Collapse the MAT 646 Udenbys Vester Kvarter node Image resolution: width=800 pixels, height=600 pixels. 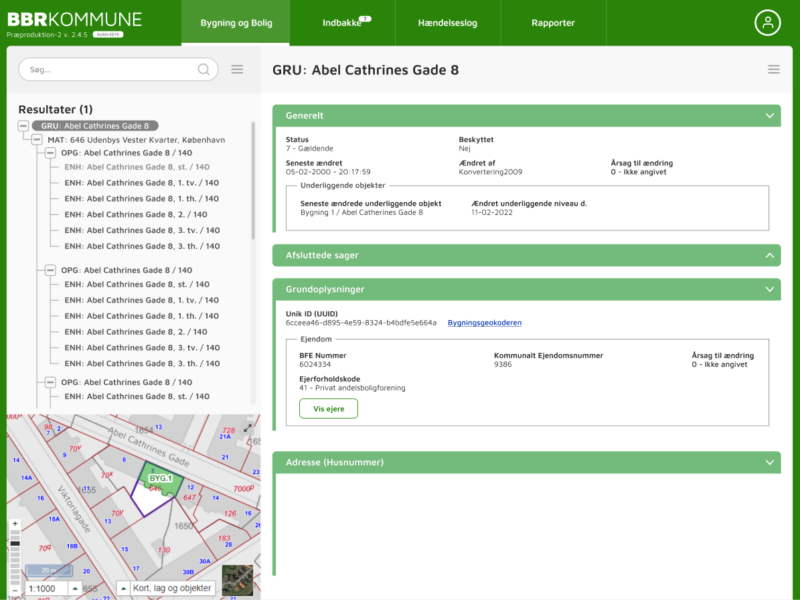[x=38, y=140]
